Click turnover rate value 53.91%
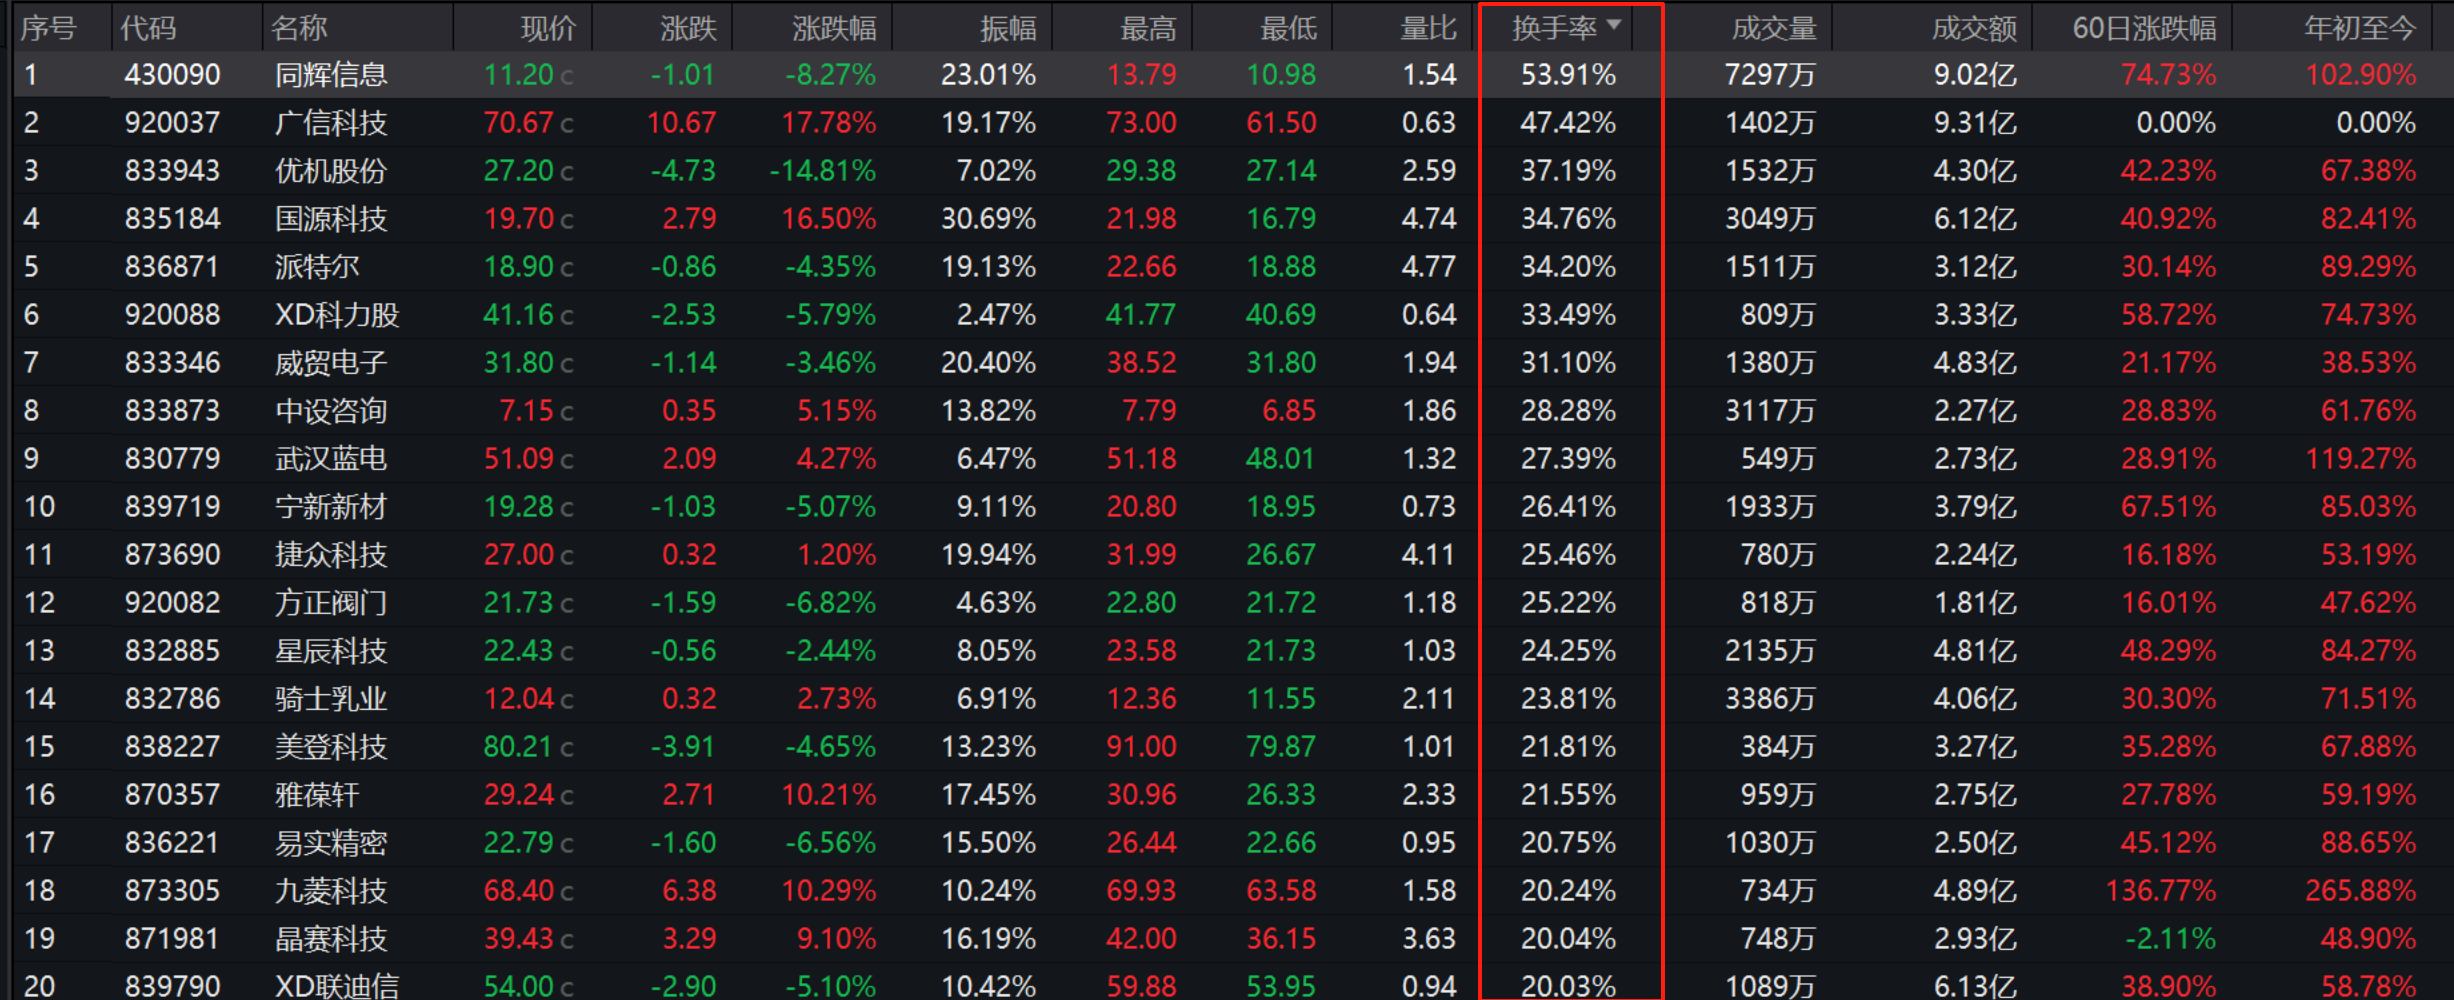 click(1568, 75)
